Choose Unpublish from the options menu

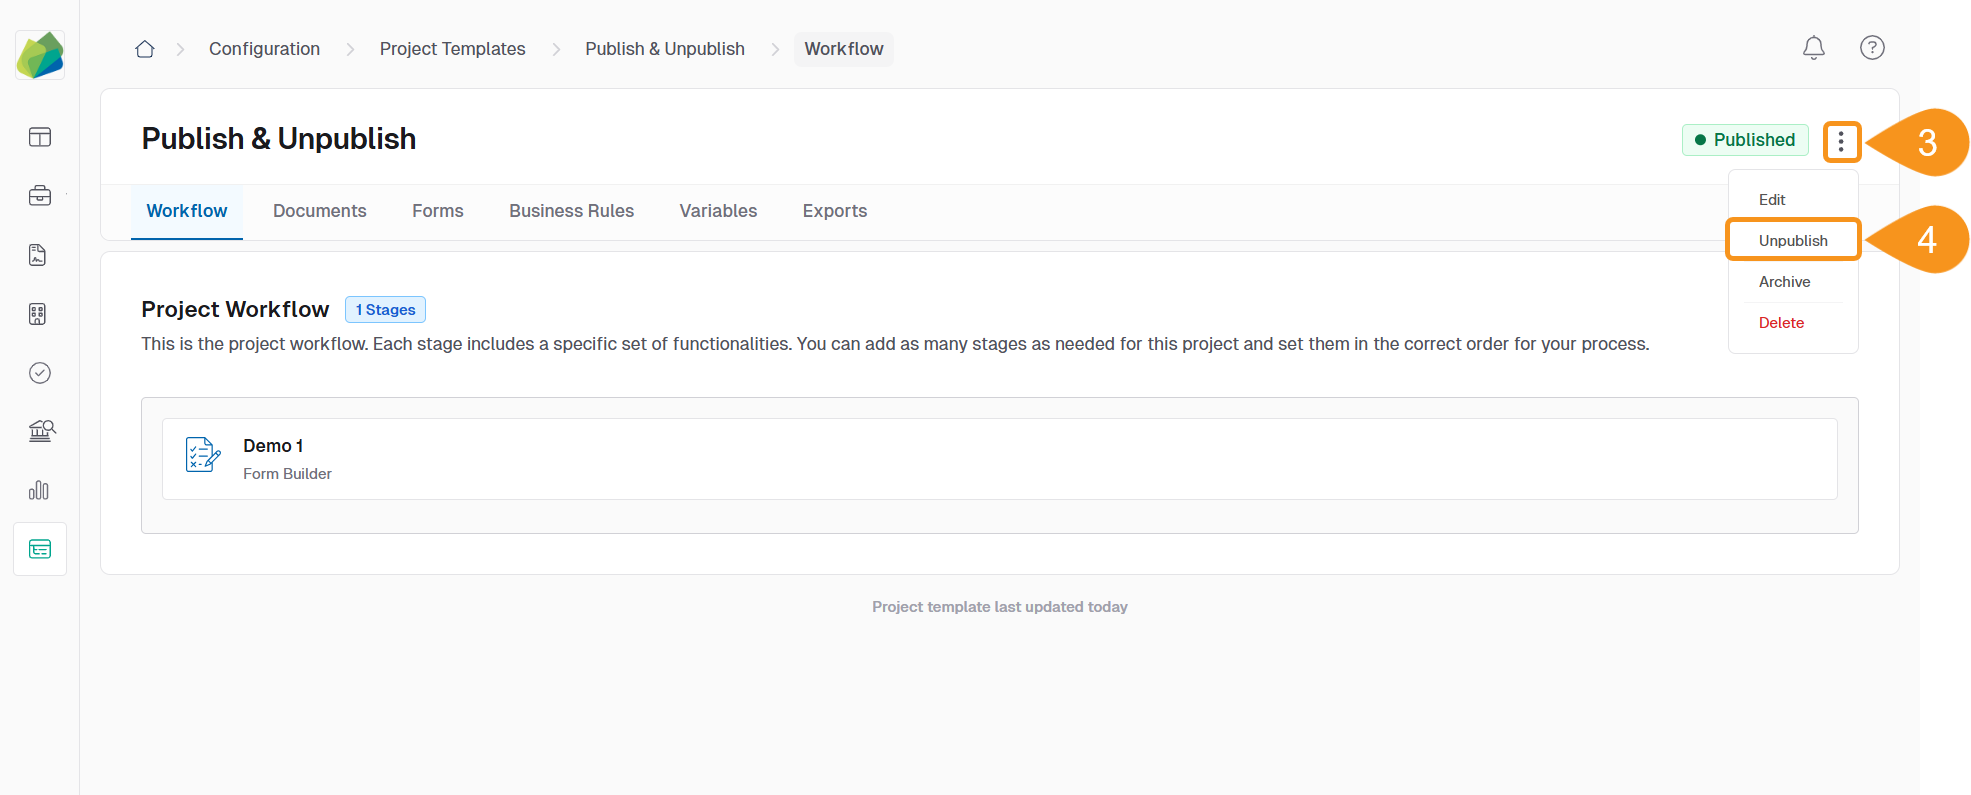tap(1792, 240)
